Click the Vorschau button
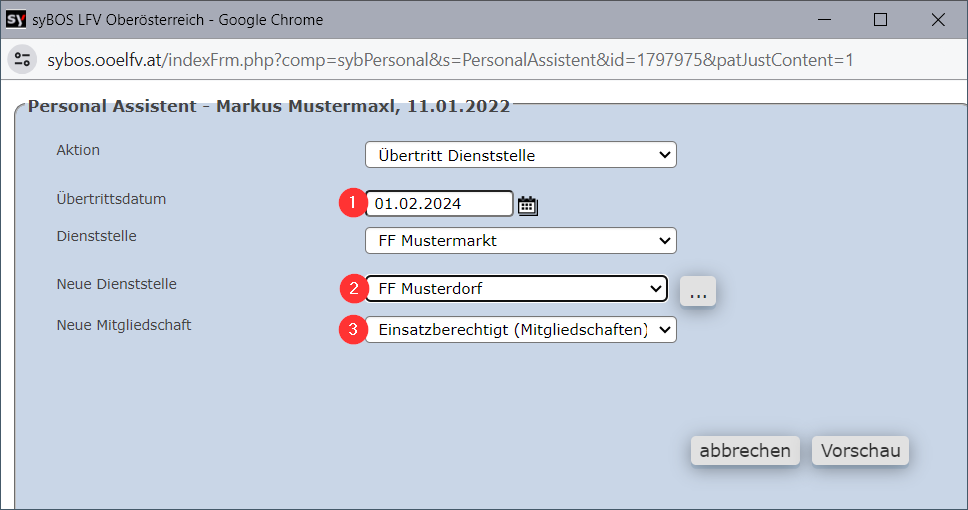This screenshot has width=968, height=510. coord(861,451)
